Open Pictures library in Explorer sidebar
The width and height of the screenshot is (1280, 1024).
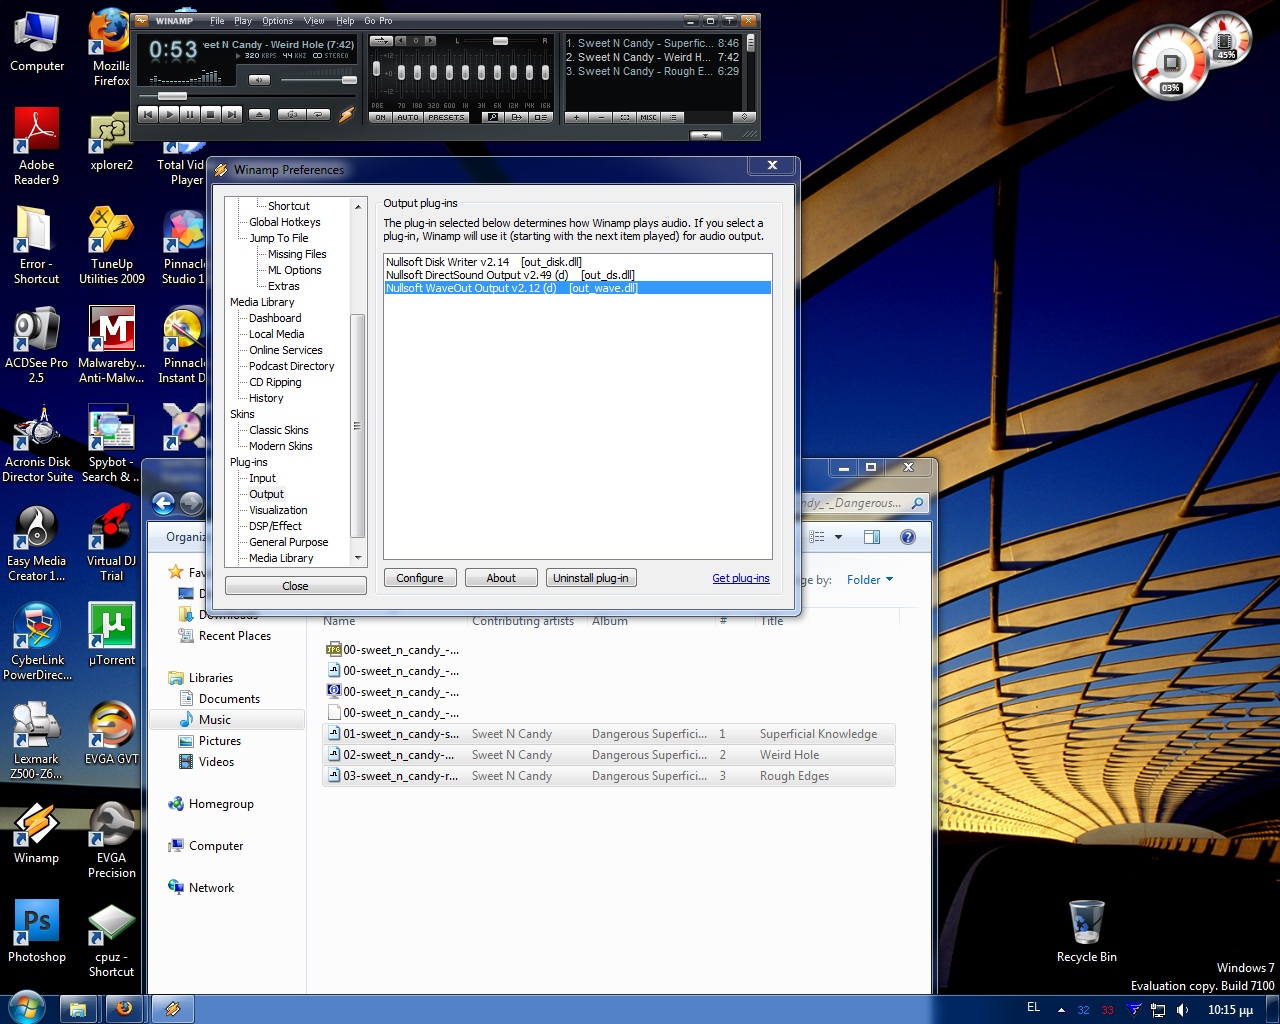point(220,741)
